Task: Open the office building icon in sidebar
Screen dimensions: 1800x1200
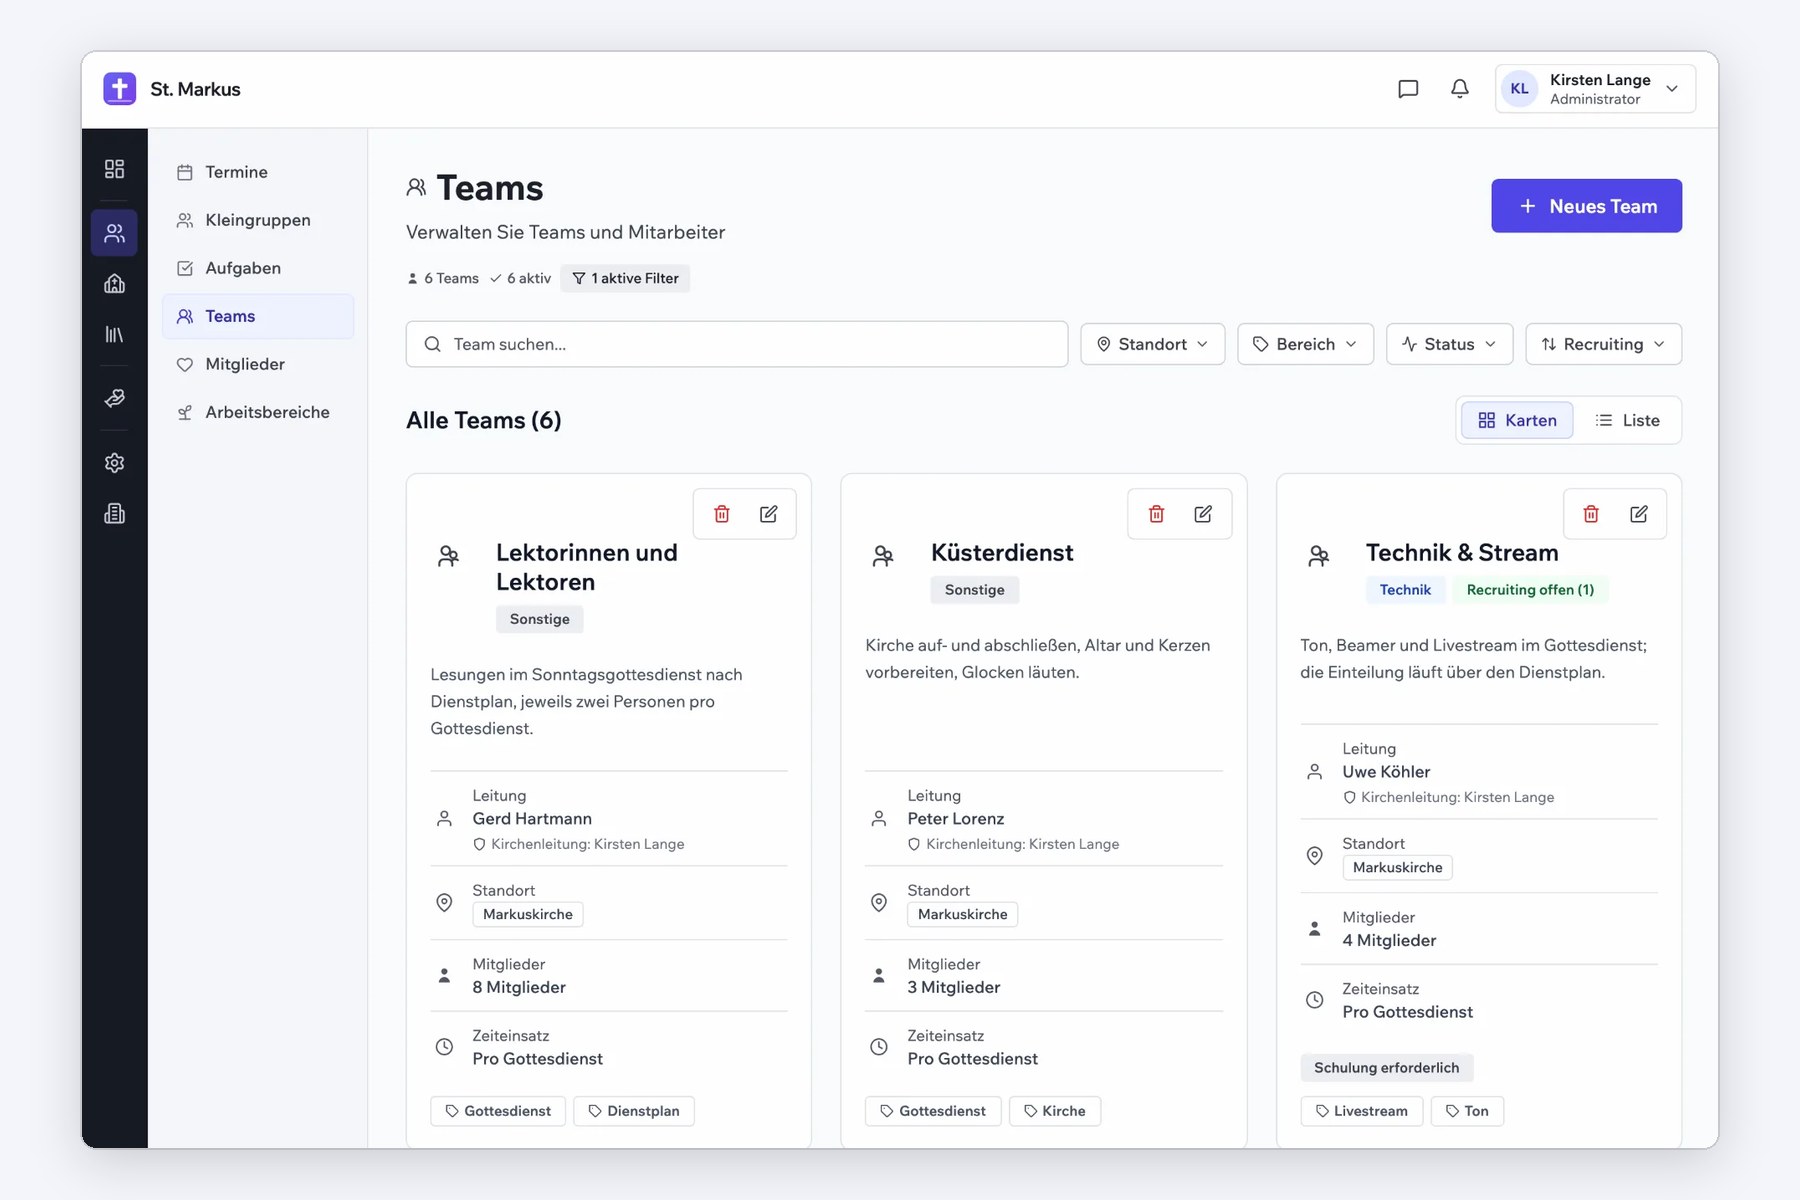Action: (x=114, y=514)
